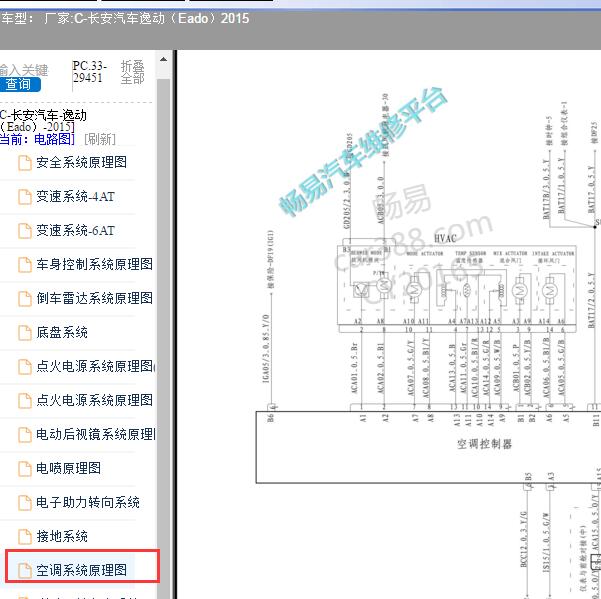Open 接地系统 entry
Viewport: 601px width, 599px height.
[62, 536]
